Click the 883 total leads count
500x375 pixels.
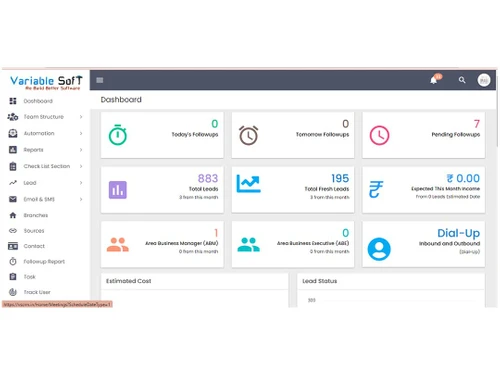point(208,178)
